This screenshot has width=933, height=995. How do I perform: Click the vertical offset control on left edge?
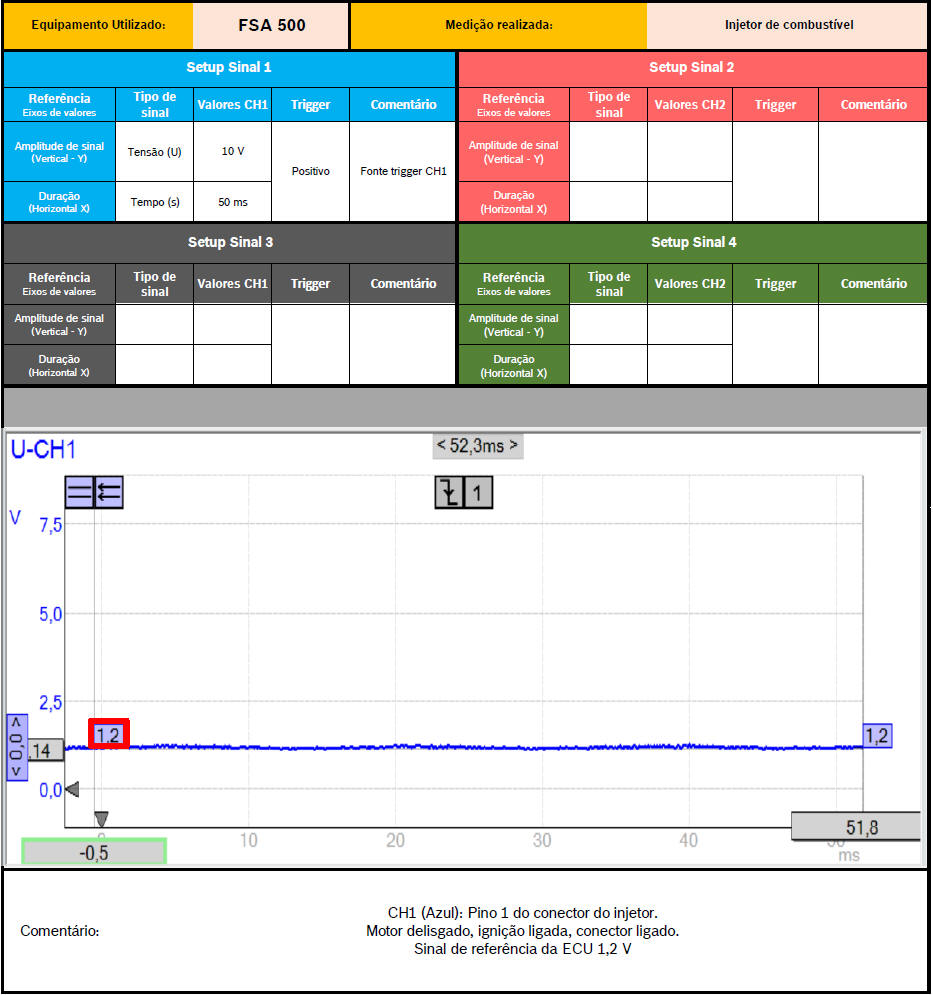(17, 748)
